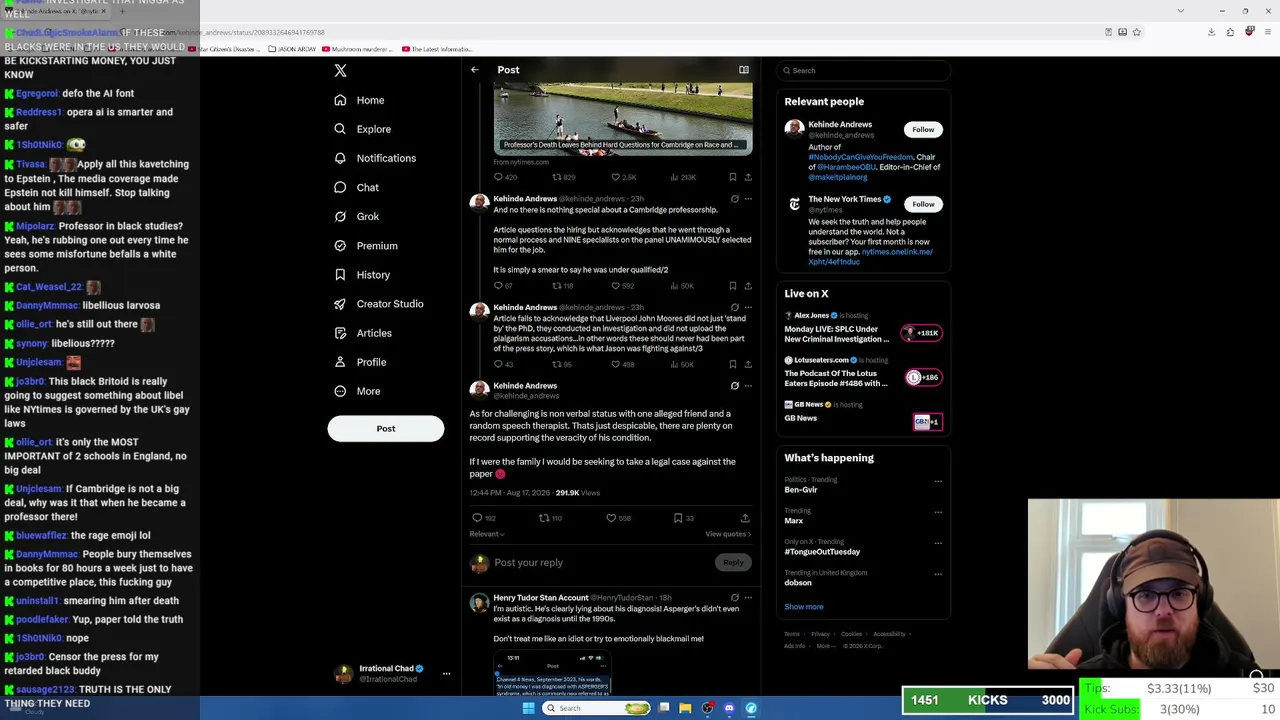Click the Creator Studio rocket icon
The image size is (1280, 720).
340,303
